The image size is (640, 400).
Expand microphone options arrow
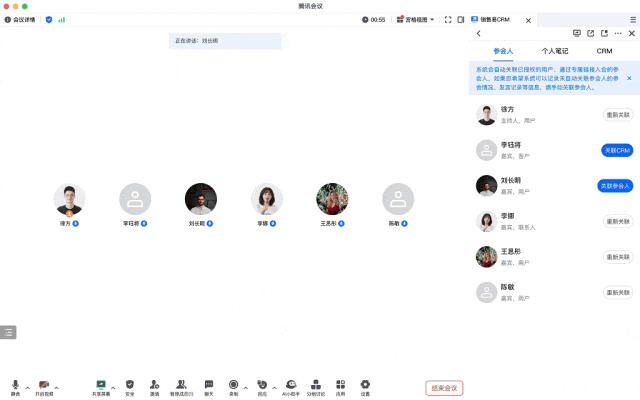coord(27,386)
